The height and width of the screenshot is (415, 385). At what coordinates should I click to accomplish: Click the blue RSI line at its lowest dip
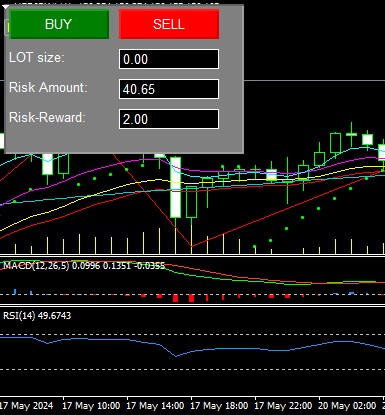tap(176, 356)
